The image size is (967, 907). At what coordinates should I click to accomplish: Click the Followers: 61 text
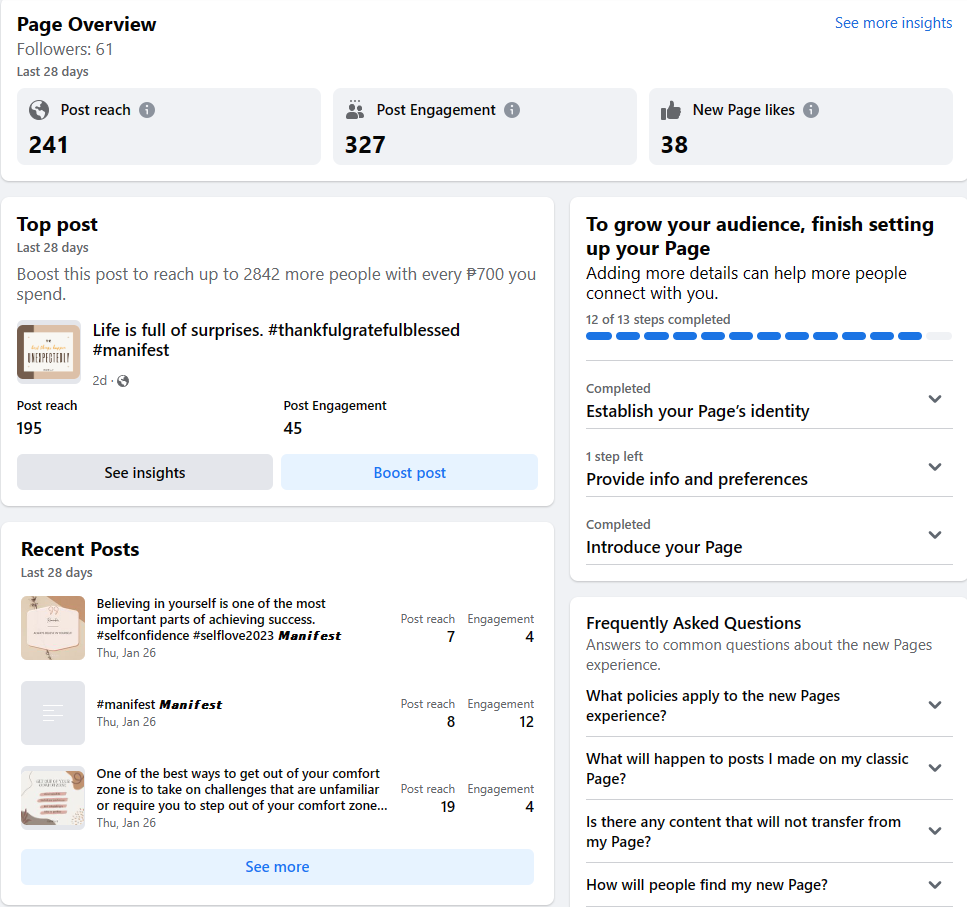click(65, 49)
